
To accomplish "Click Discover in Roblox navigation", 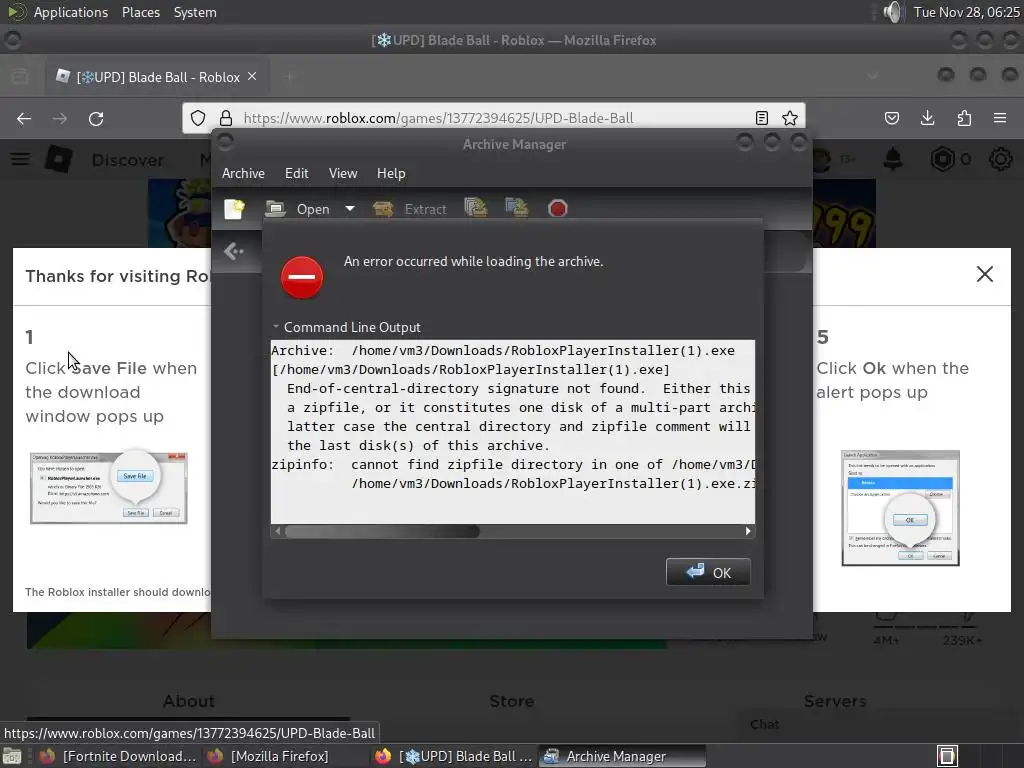I will [128, 160].
